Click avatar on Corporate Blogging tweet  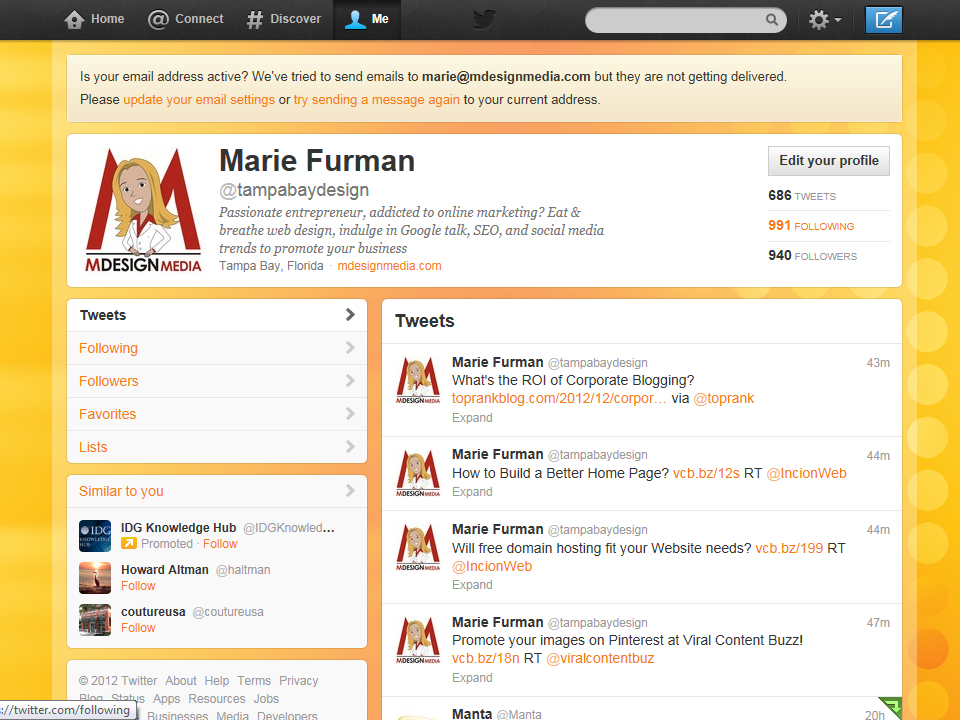(418, 380)
